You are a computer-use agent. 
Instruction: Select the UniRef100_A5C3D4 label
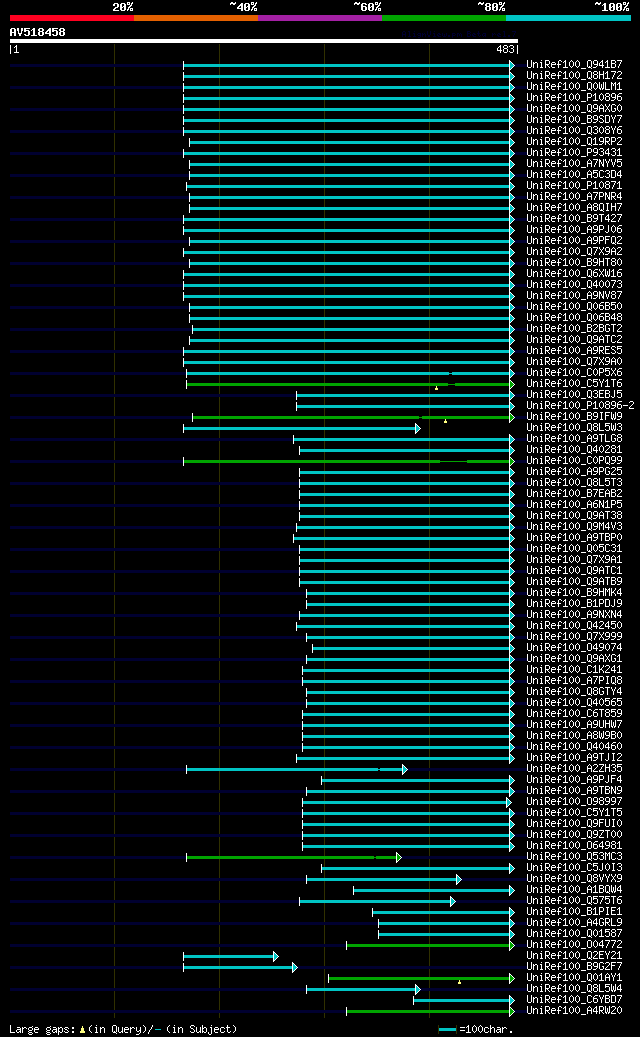[574, 175]
